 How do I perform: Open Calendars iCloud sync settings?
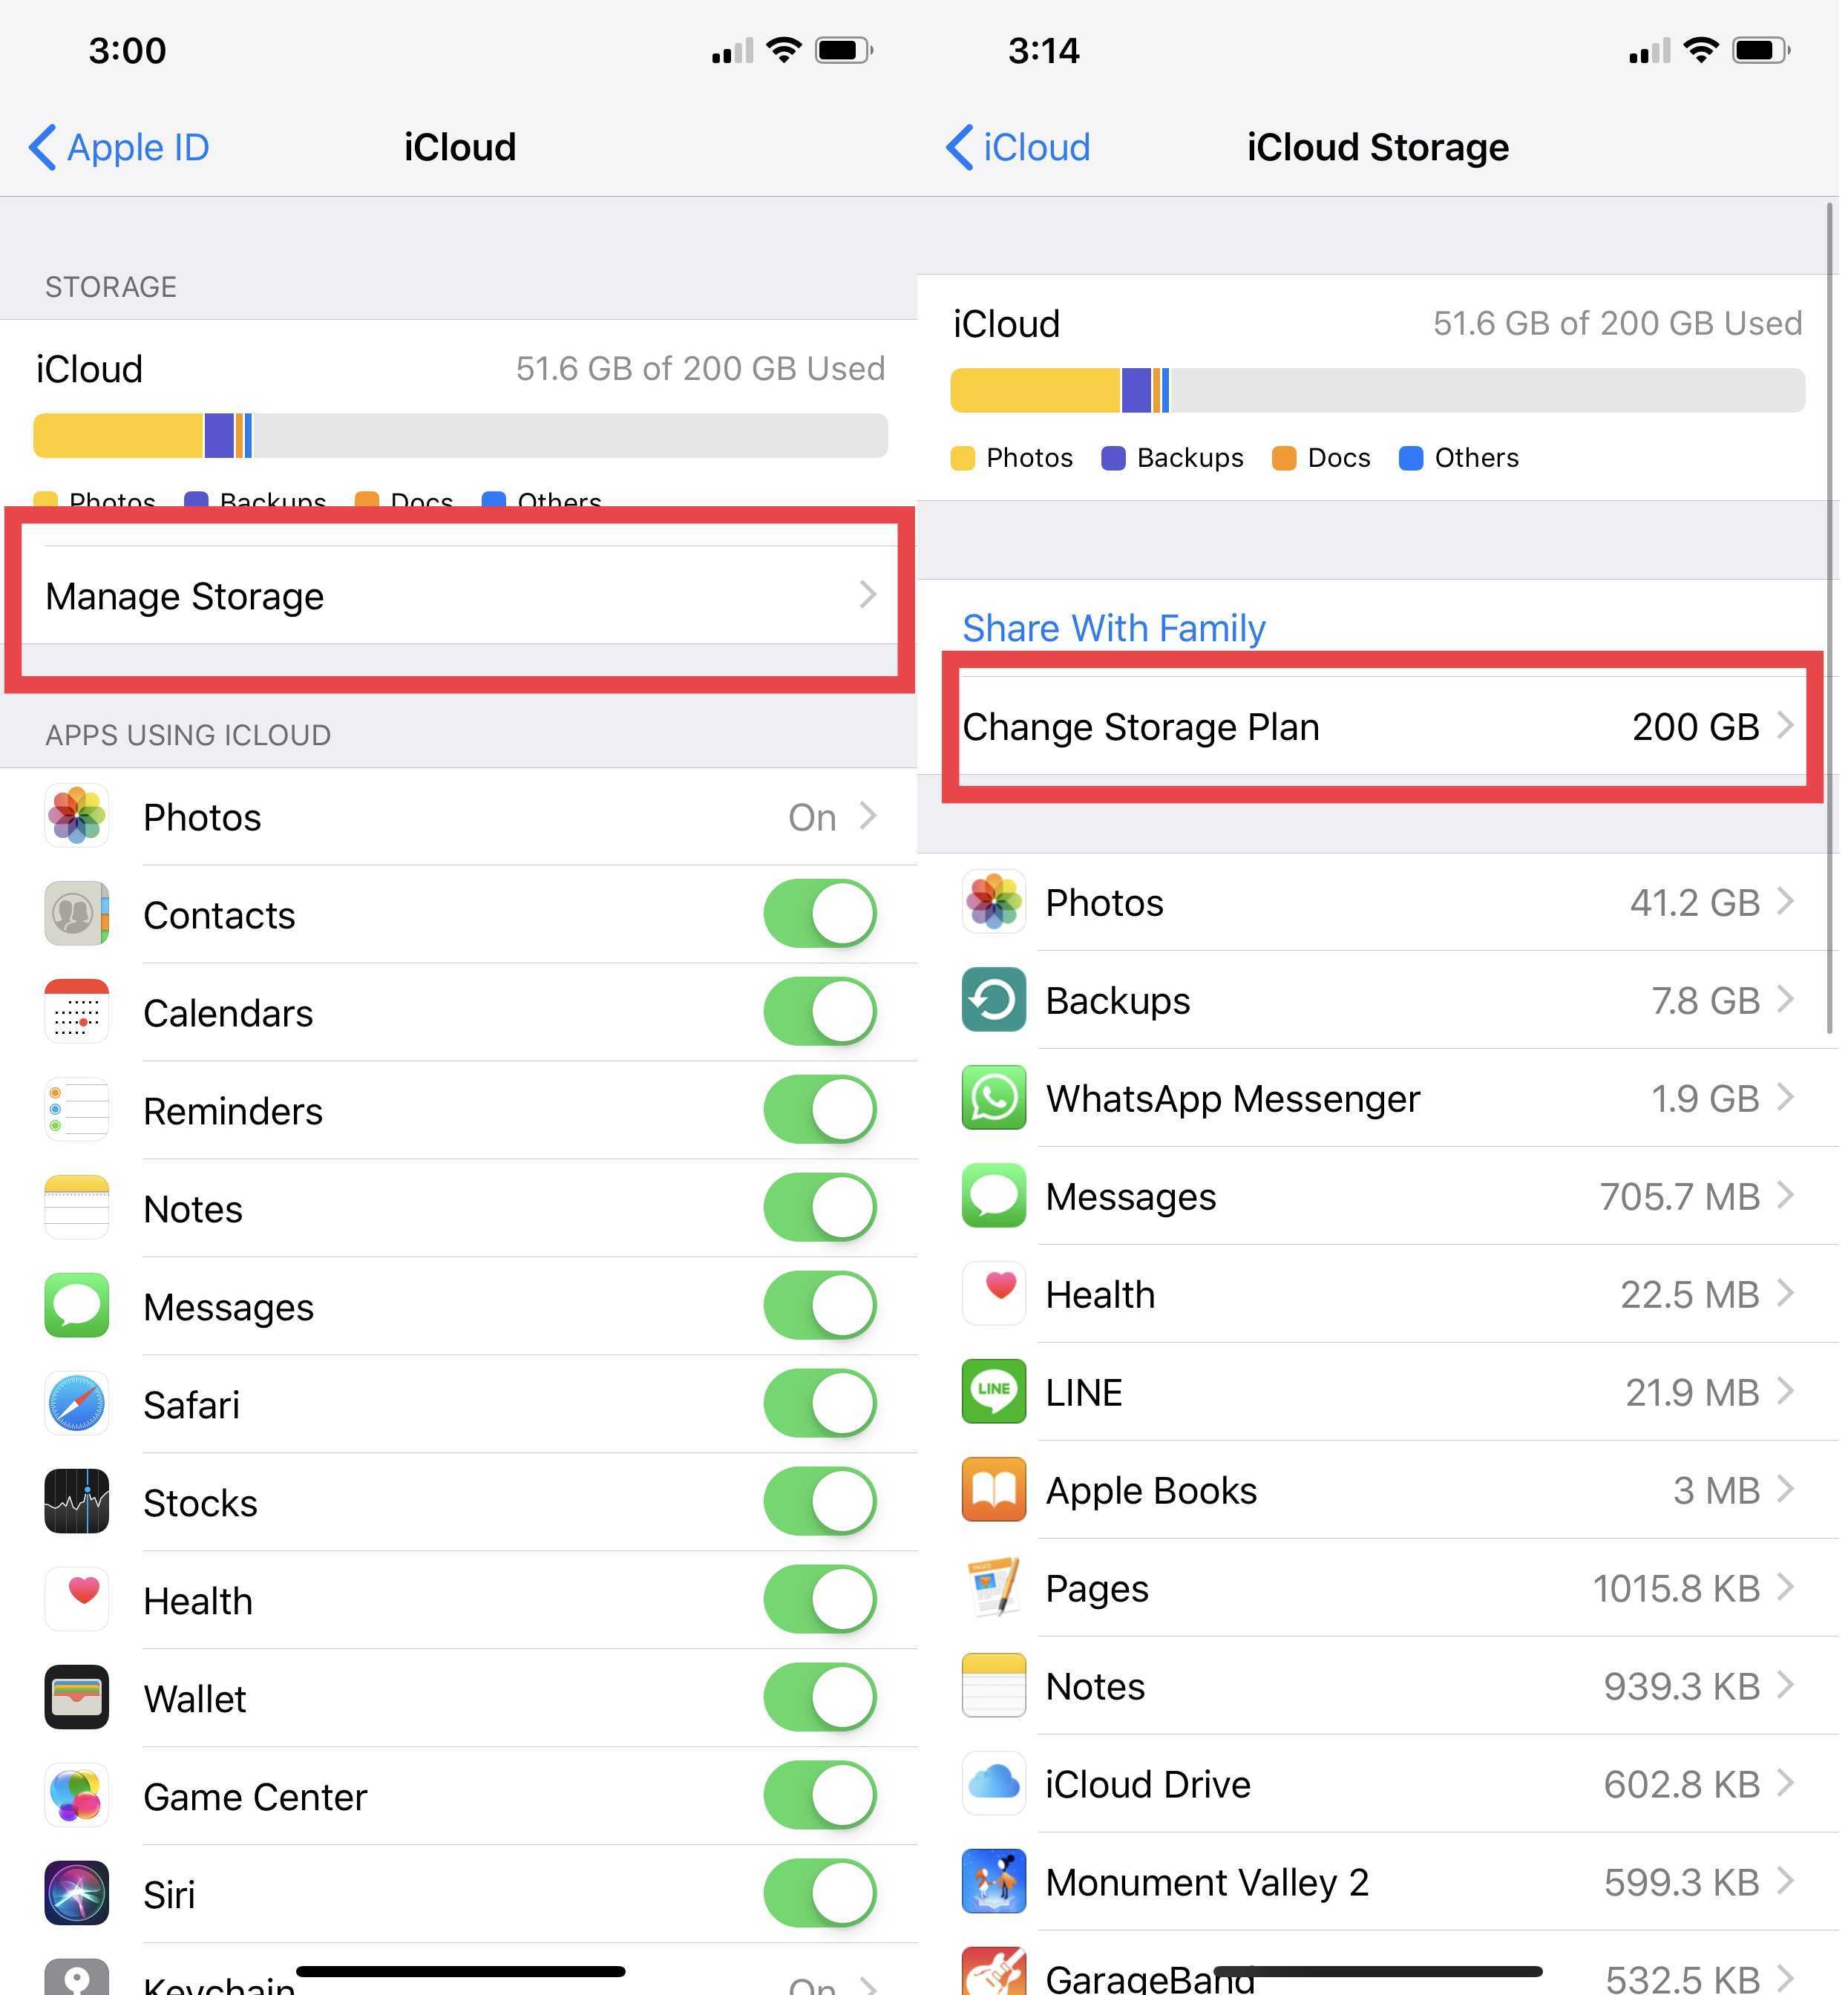(x=461, y=1013)
